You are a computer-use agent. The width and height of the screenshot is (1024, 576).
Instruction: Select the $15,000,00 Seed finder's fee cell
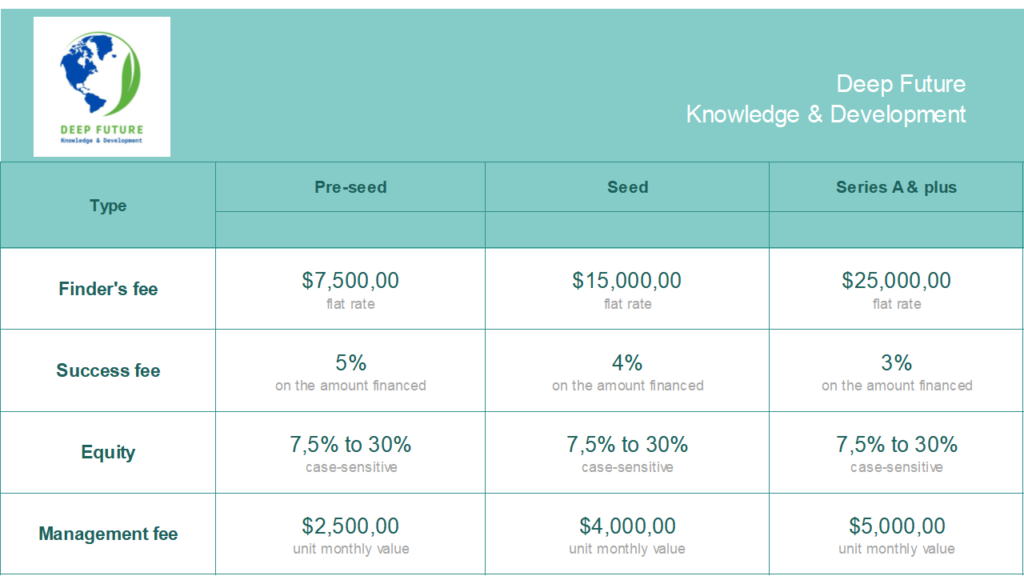628,289
